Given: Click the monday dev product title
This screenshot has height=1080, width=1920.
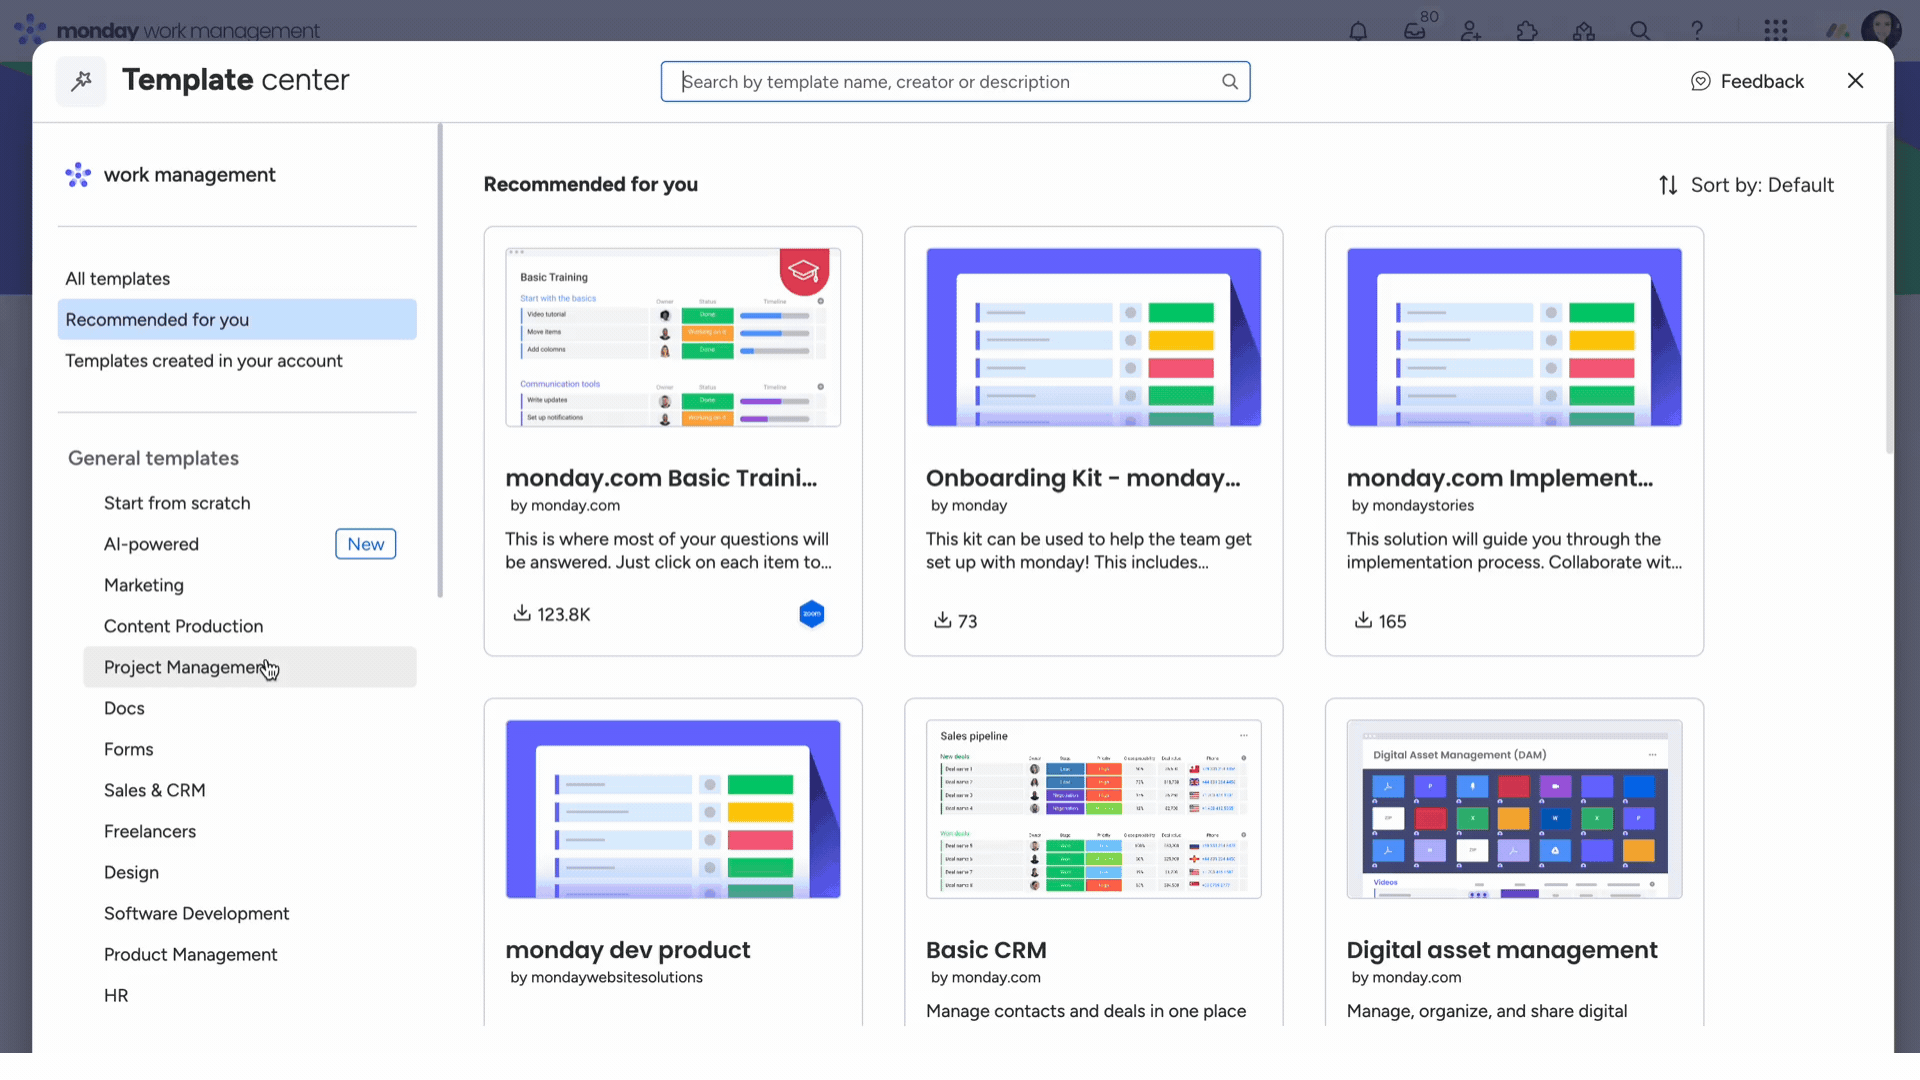Looking at the screenshot, I should [x=628, y=950].
